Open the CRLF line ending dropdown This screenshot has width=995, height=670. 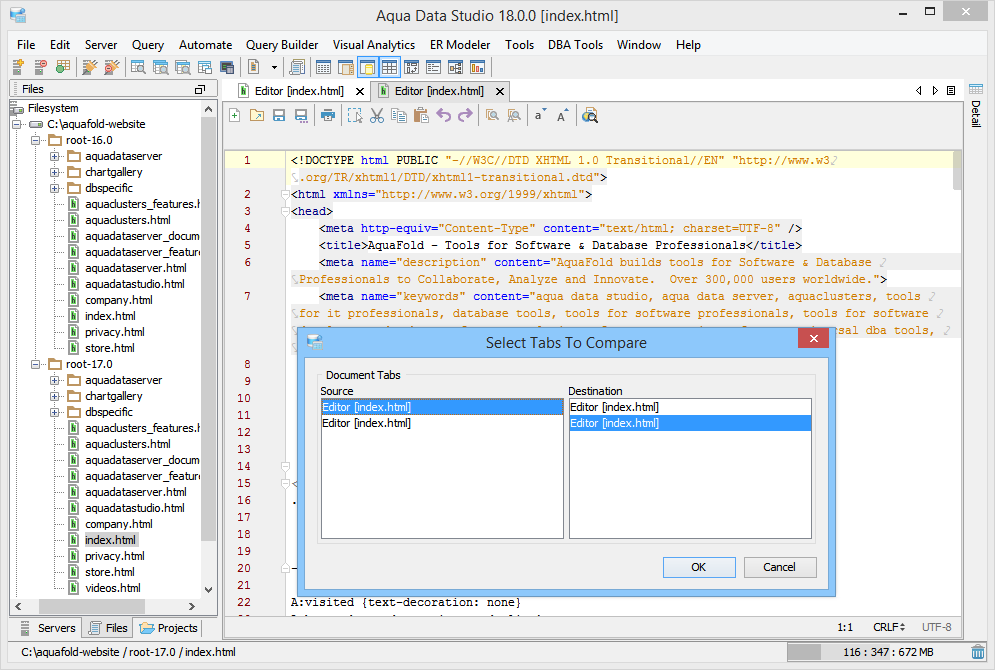pyautogui.click(x=889, y=627)
